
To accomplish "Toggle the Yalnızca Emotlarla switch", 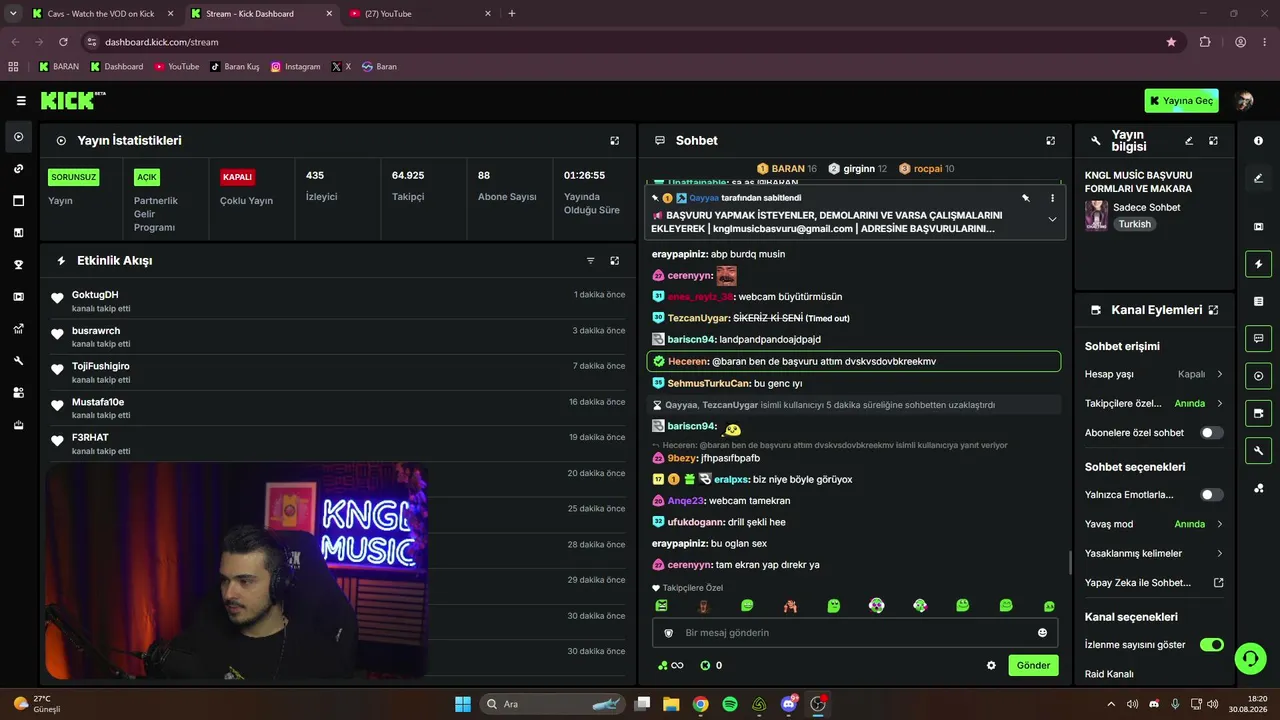I will point(1211,495).
